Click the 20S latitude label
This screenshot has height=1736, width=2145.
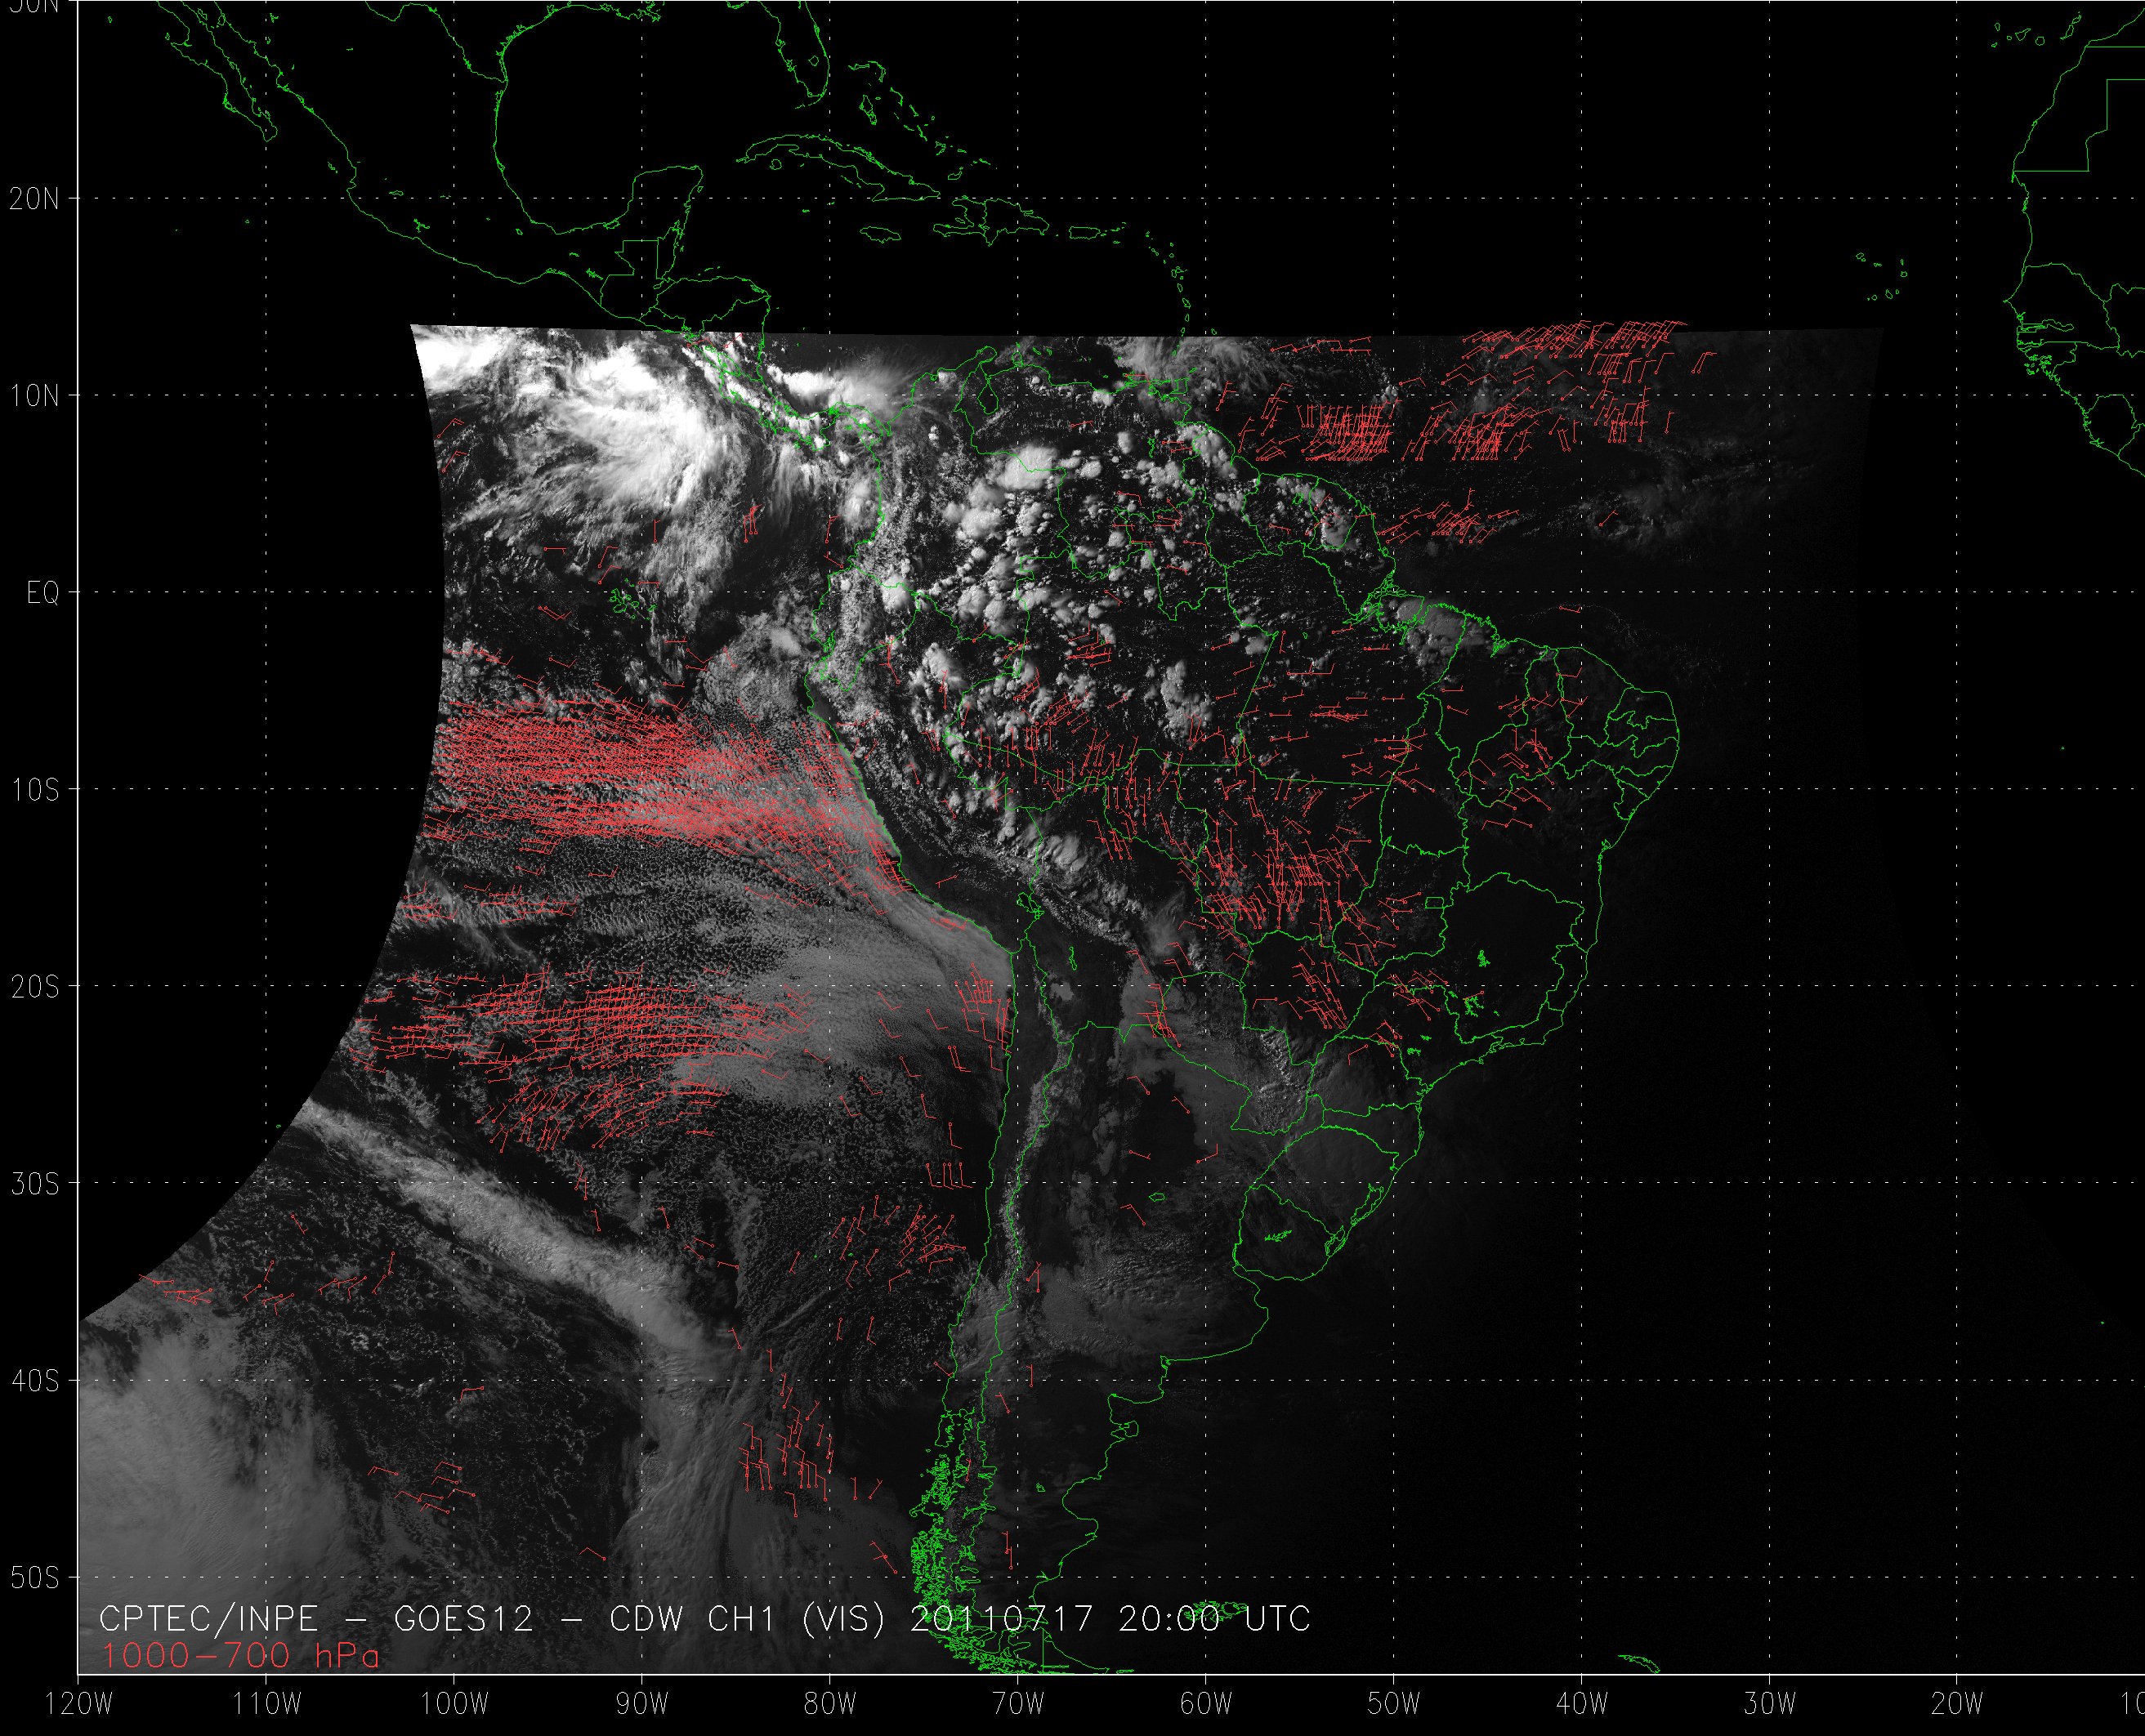point(35,987)
